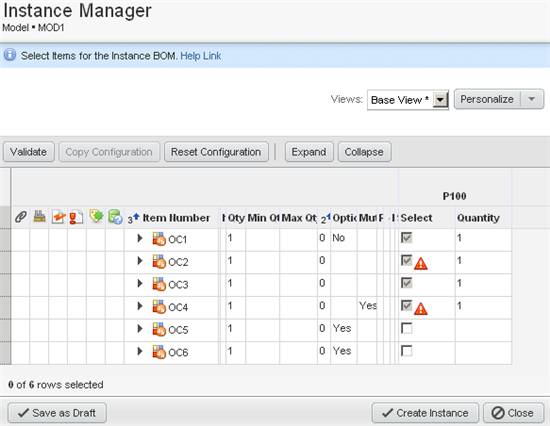
Task: Click the "Yes" optional value for OC6
Action: [342, 351]
